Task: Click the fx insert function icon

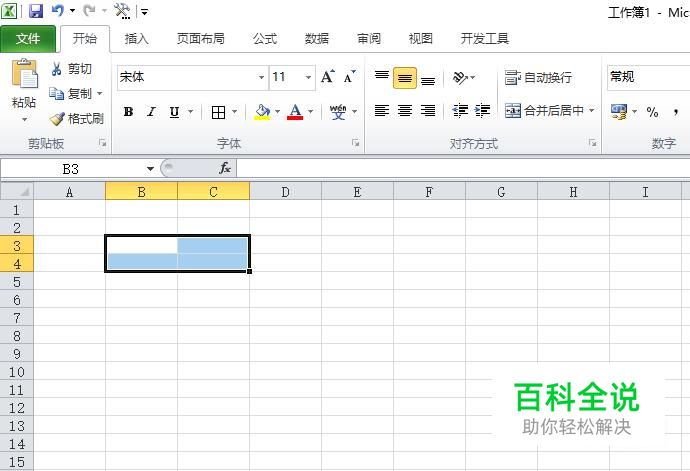Action: [224, 168]
